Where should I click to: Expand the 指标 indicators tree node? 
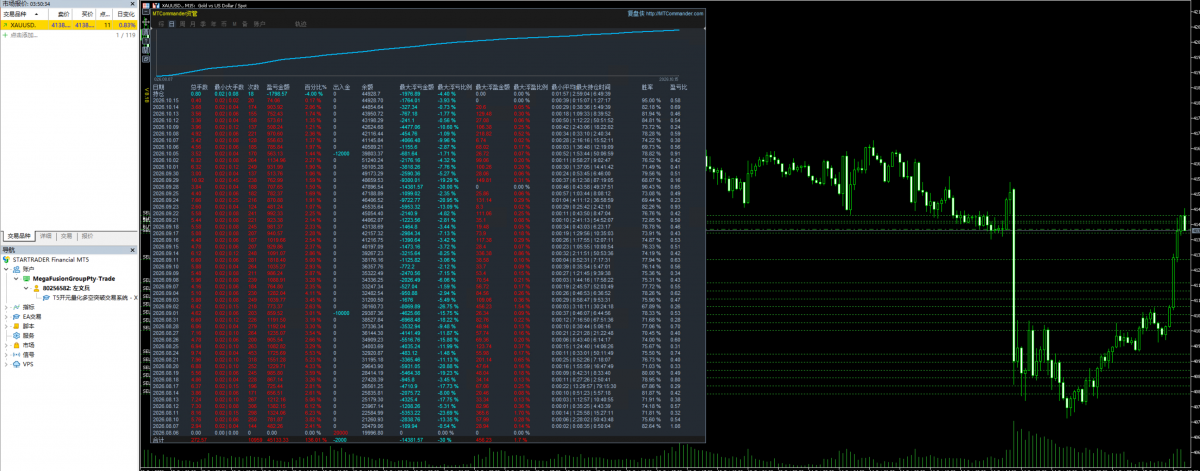[x=5, y=307]
